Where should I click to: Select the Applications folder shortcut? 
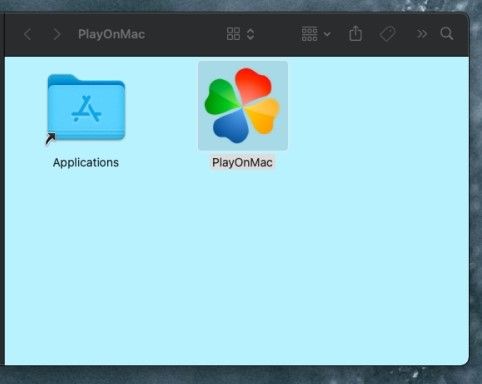[x=86, y=108]
